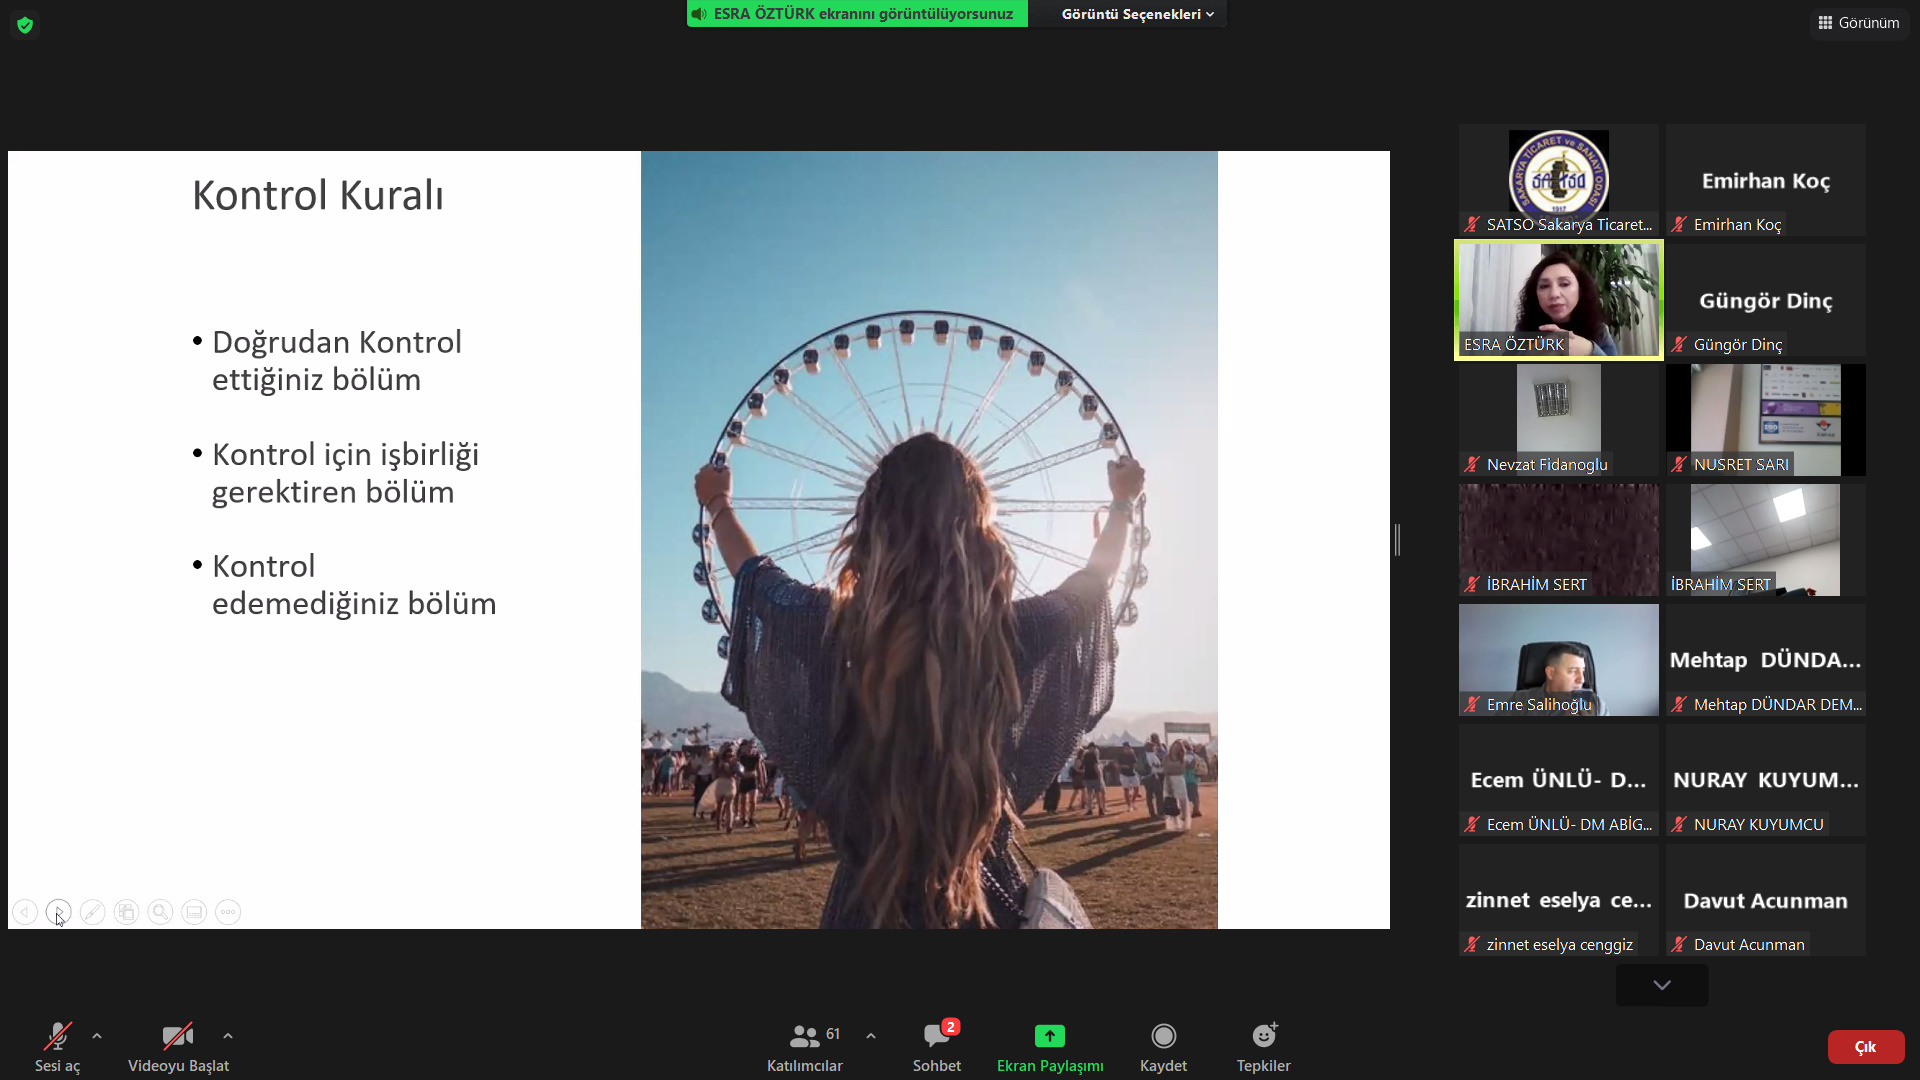The image size is (1920, 1080).
Task: Toggle the subtitles icon on slide
Action: pos(194,912)
